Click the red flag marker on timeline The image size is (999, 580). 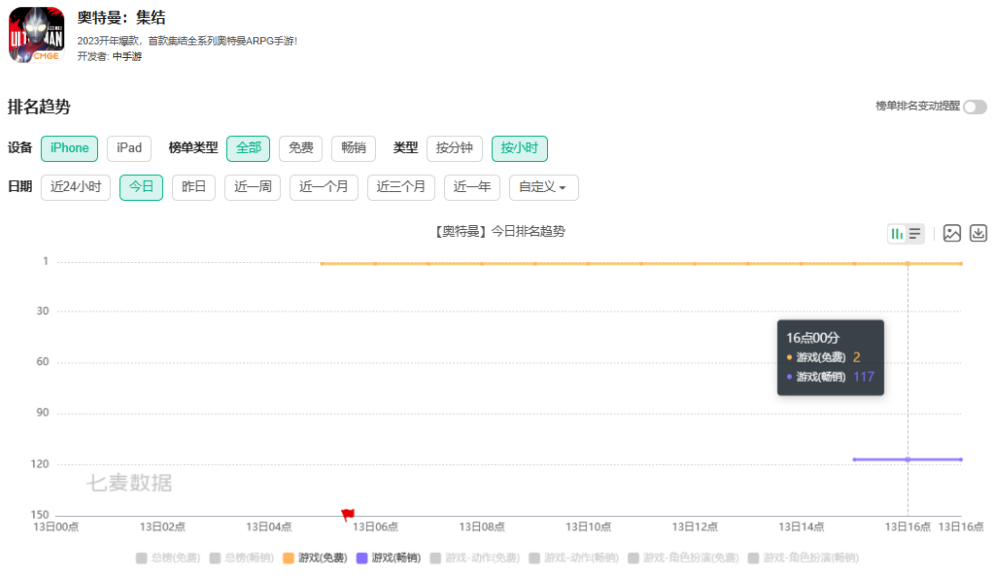pyautogui.click(x=348, y=514)
